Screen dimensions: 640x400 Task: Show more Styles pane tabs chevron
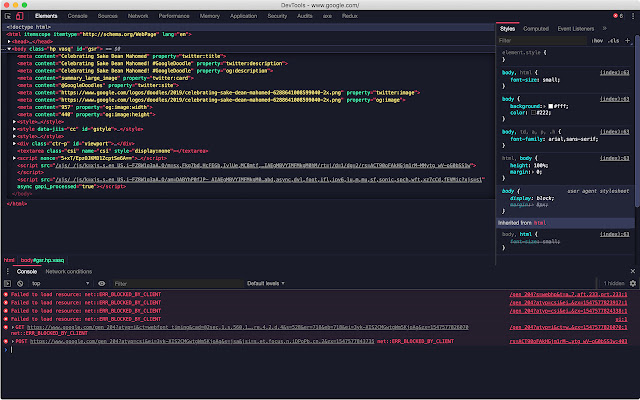point(604,29)
